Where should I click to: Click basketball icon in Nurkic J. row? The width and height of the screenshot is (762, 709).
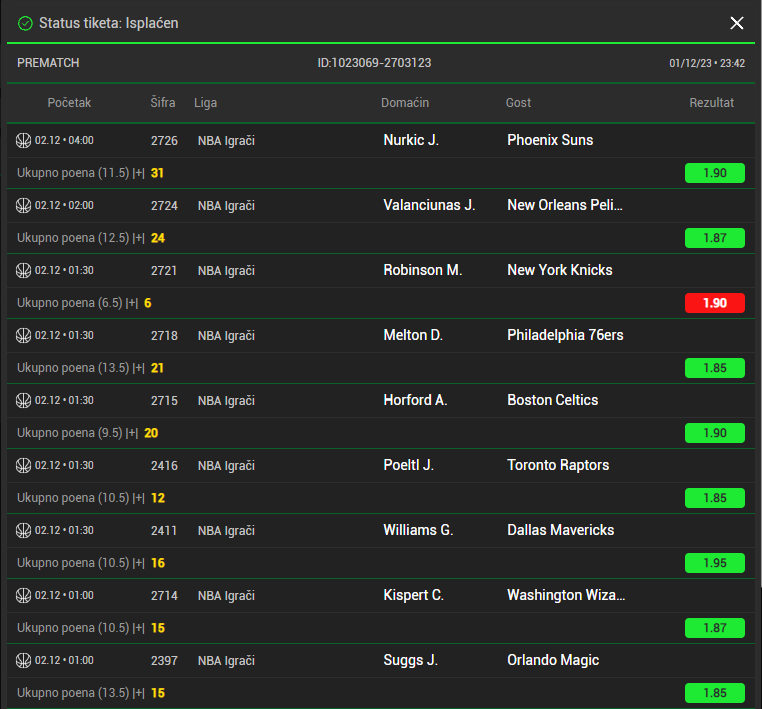pos(23,140)
